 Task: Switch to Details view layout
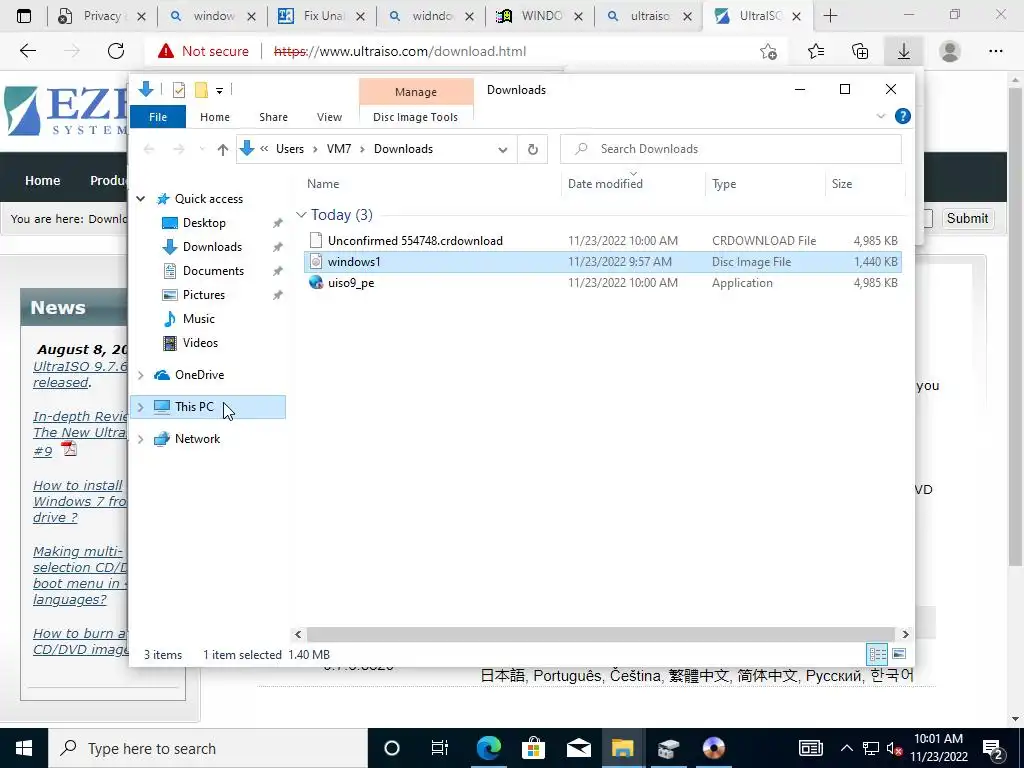877,654
